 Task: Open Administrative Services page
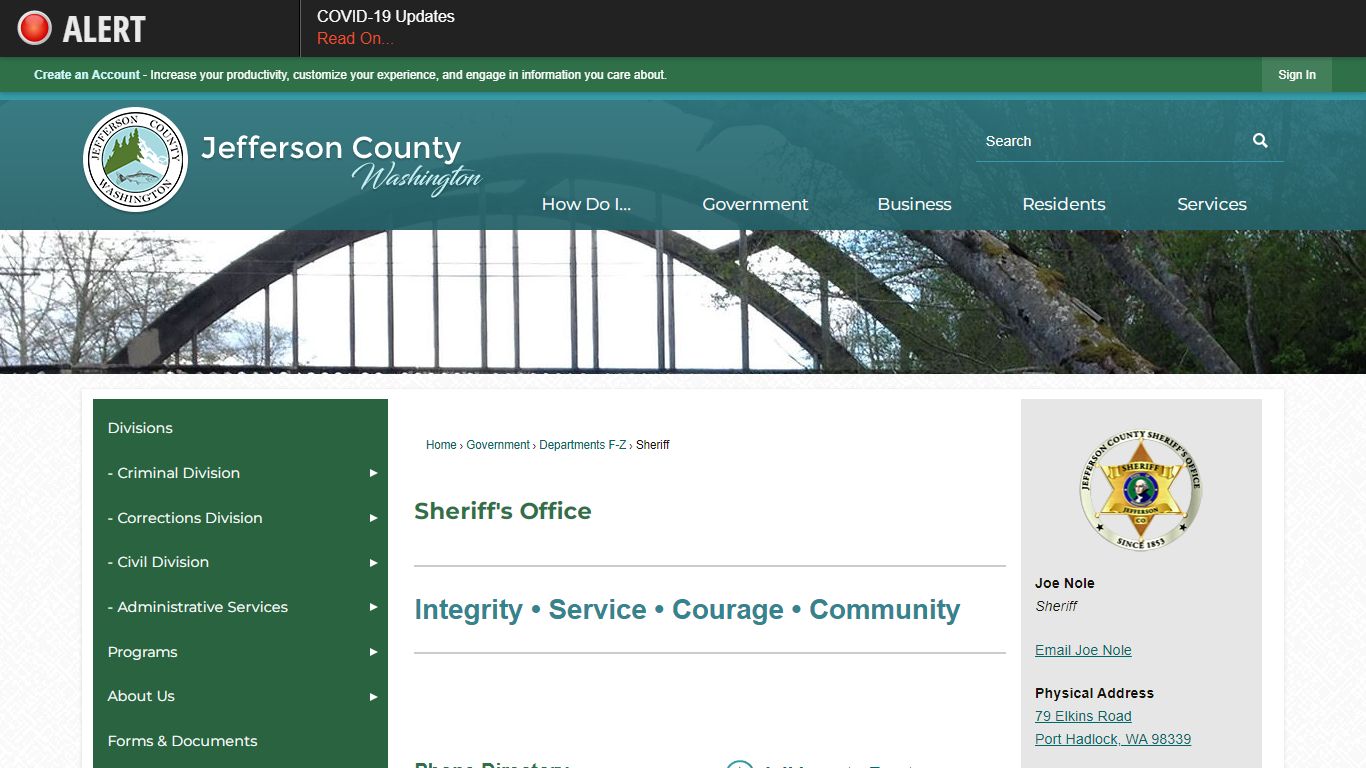pyautogui.click(x=197, y=607)
